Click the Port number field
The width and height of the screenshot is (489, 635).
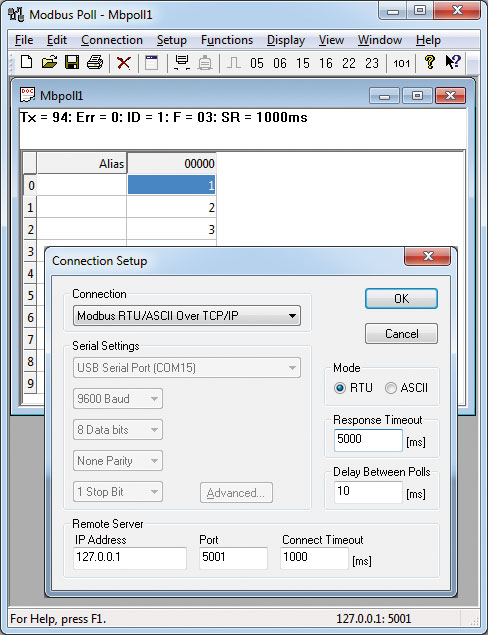coord(233,558)
